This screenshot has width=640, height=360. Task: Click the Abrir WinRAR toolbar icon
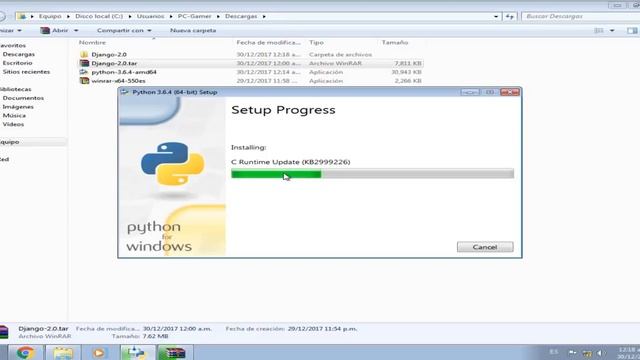coord(45,31)
